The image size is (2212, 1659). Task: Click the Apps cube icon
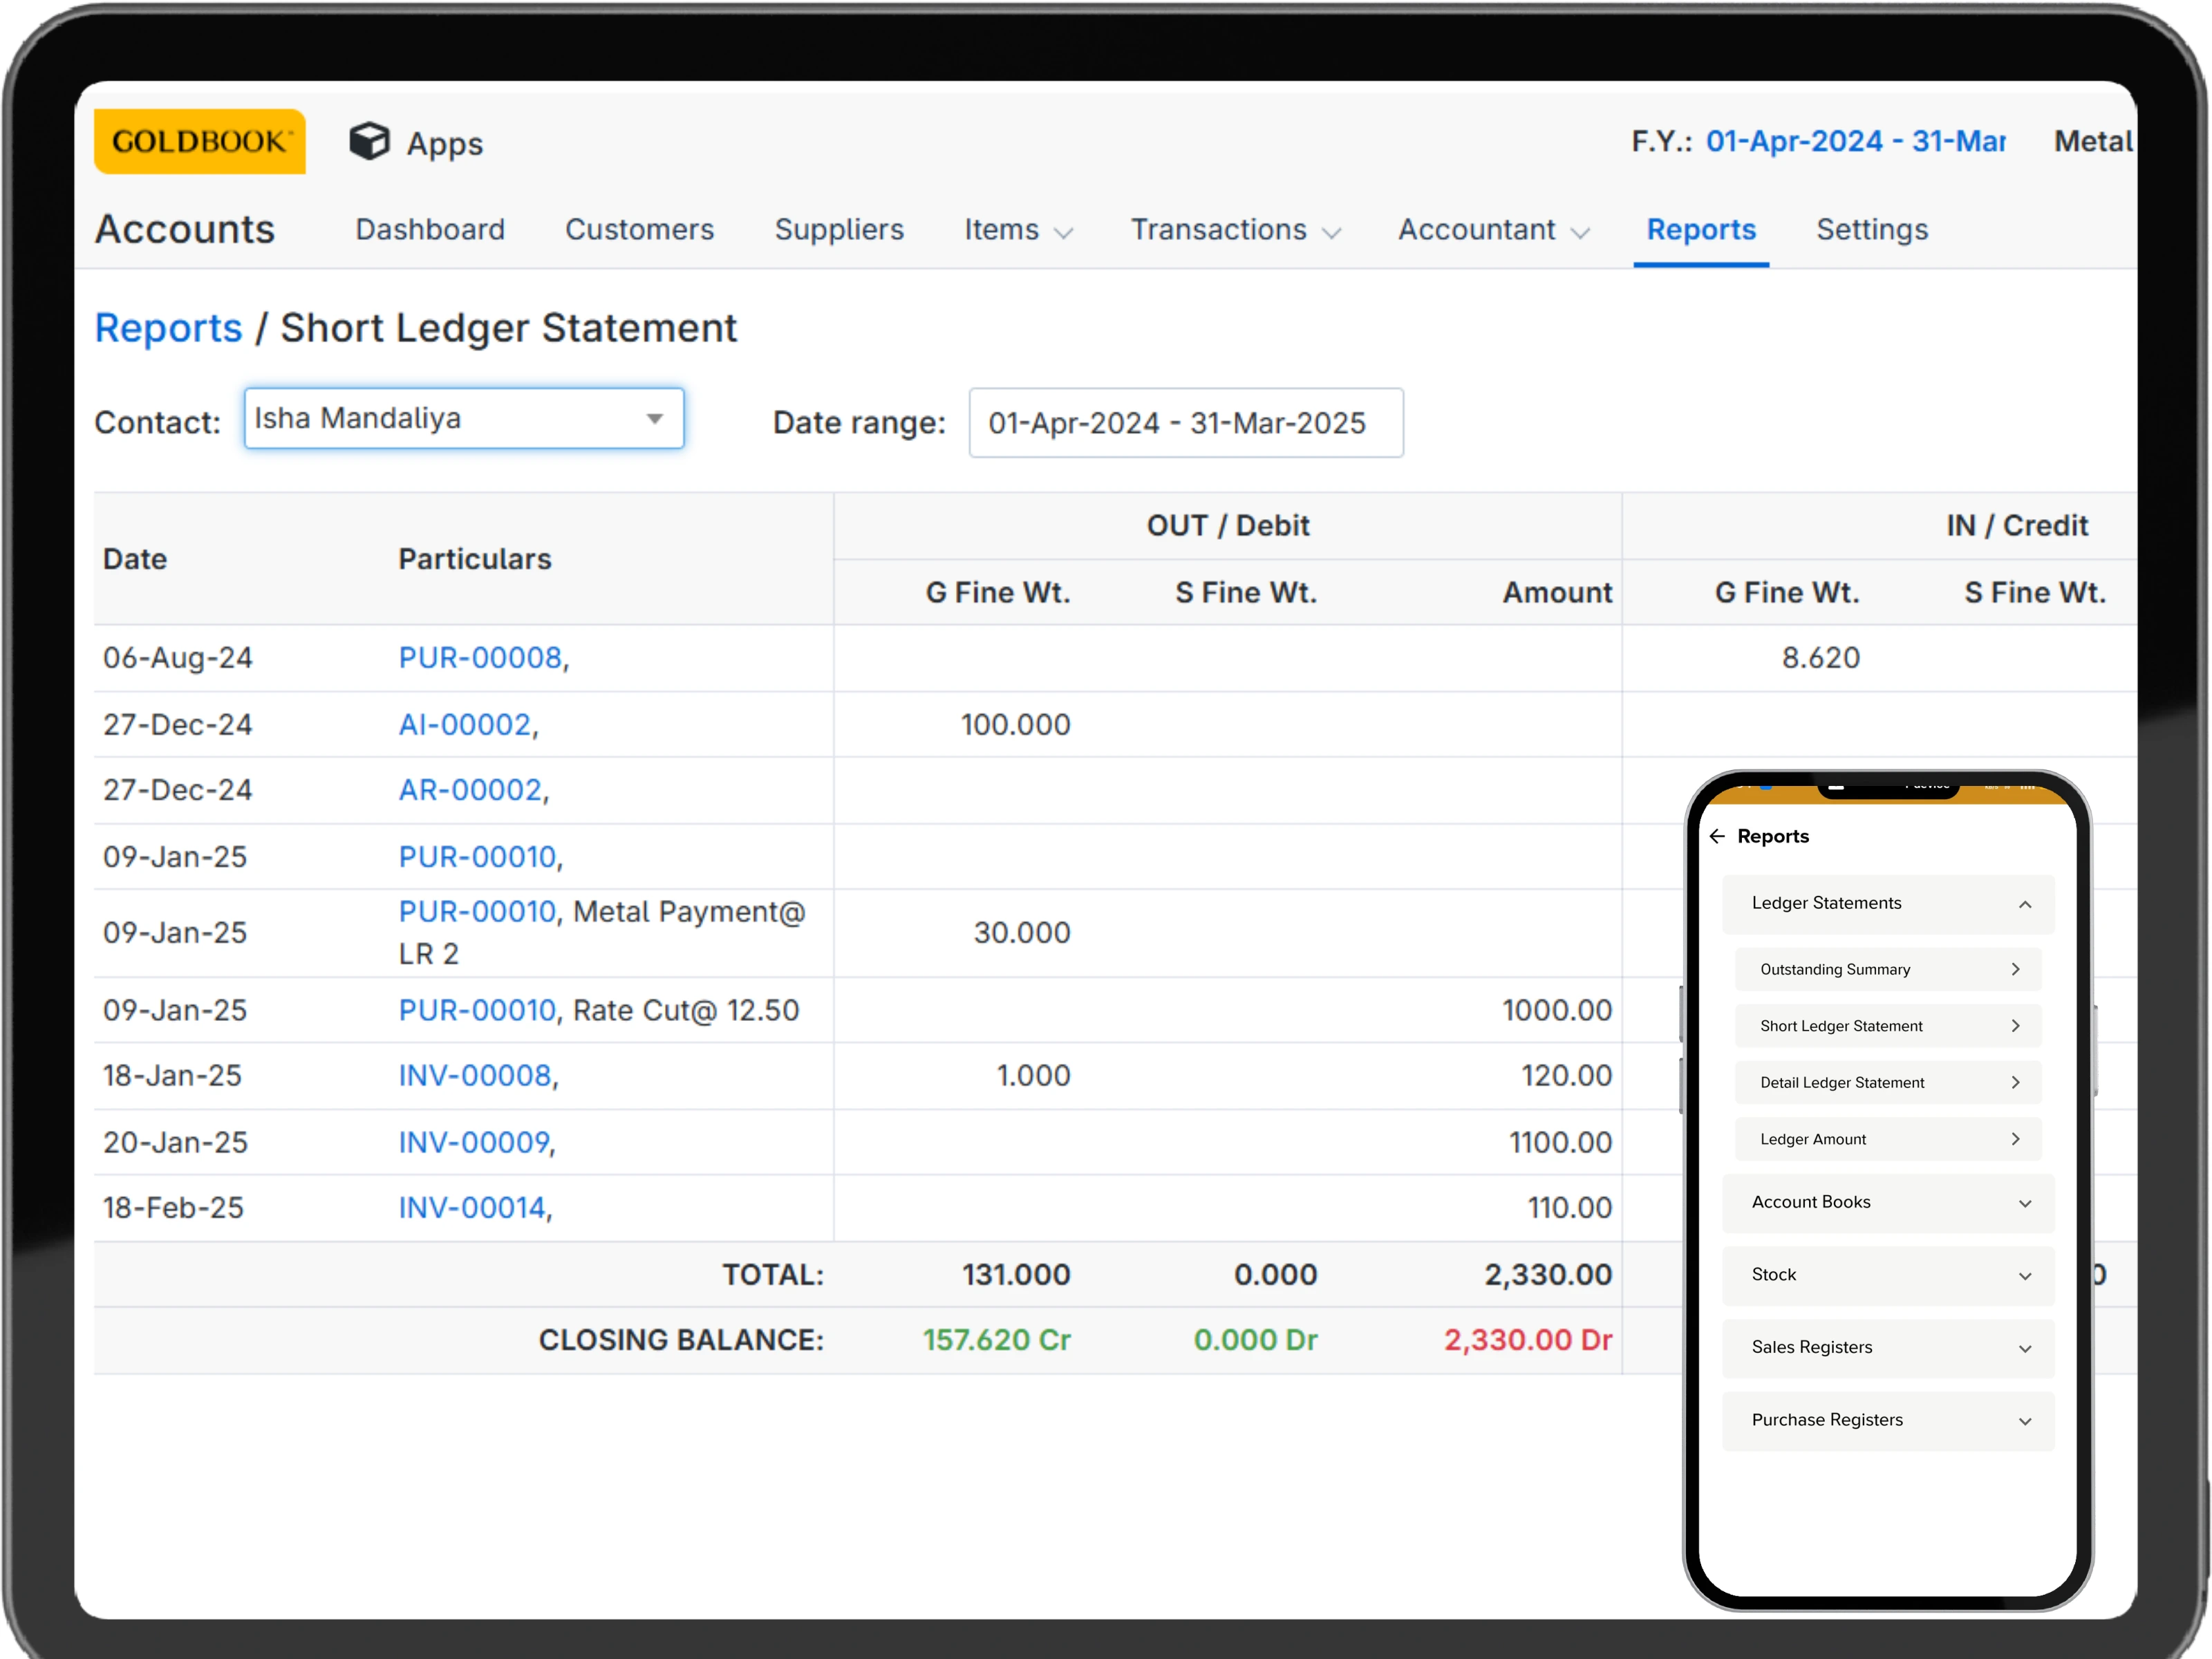[369, 141]
